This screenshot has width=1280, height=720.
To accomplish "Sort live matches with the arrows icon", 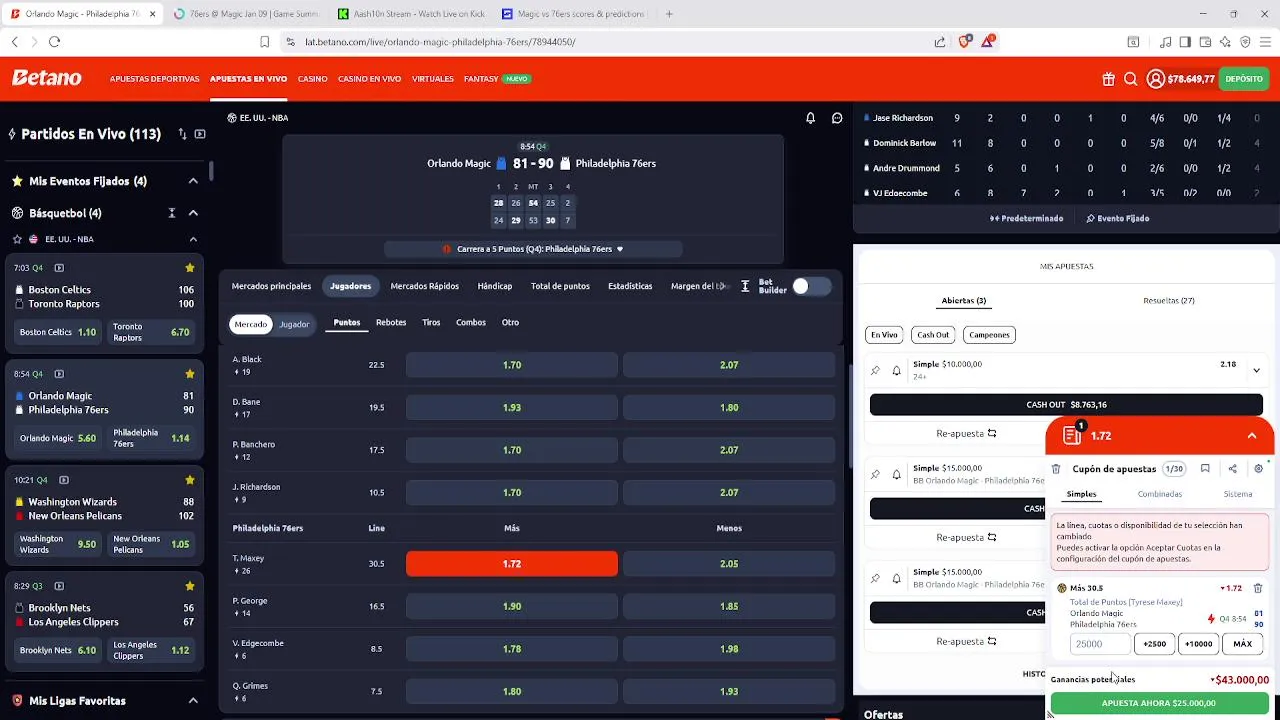I will [x=182, y=134].
